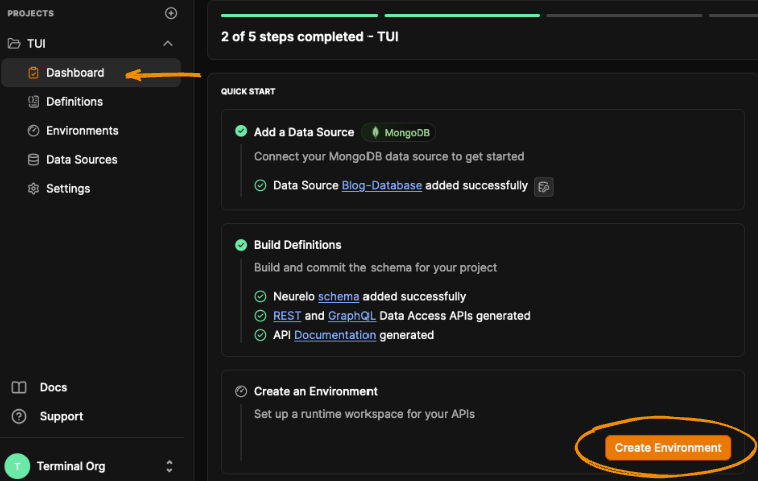Click the Data Sources database icon

pyautogui.click(x=34, y=160)
